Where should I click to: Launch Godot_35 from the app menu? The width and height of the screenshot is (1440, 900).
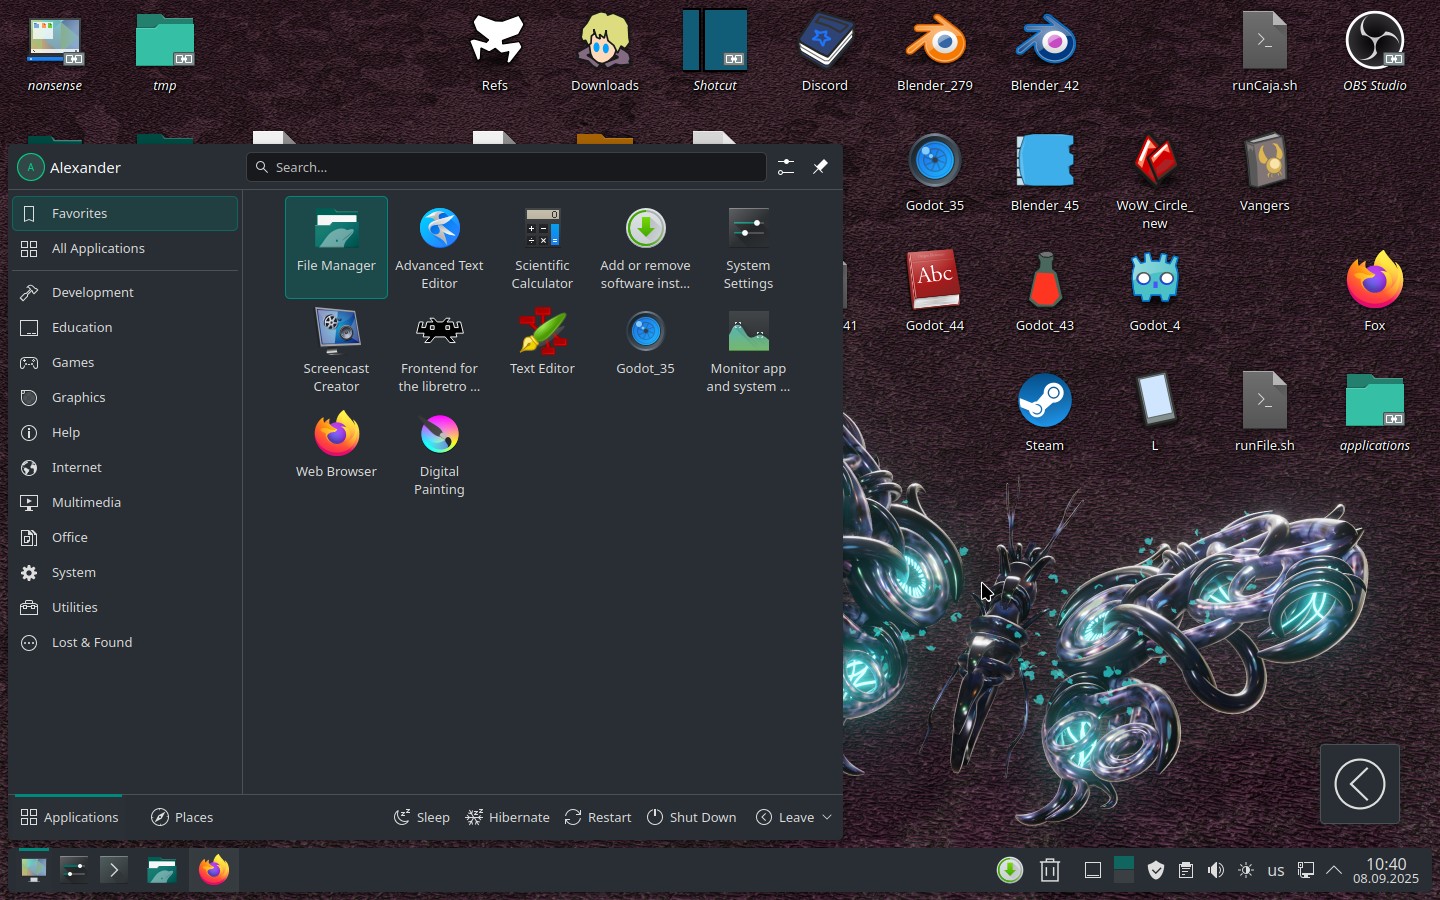(645, 345)
